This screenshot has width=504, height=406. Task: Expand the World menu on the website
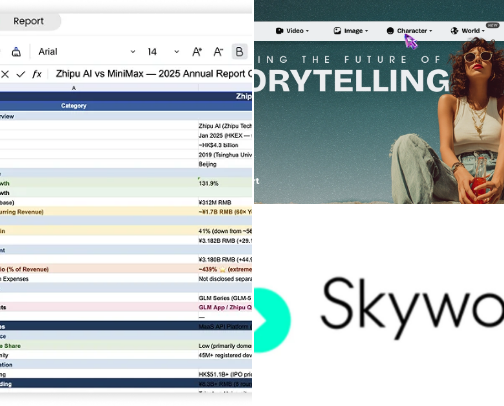[x=467, y=31]
